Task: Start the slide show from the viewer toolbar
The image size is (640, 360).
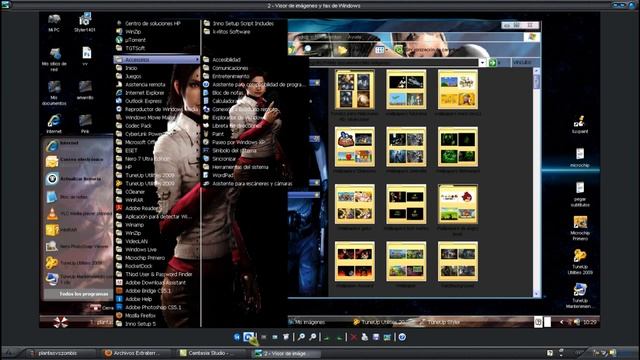Action: pyautogui.click(x=286, y=337)
